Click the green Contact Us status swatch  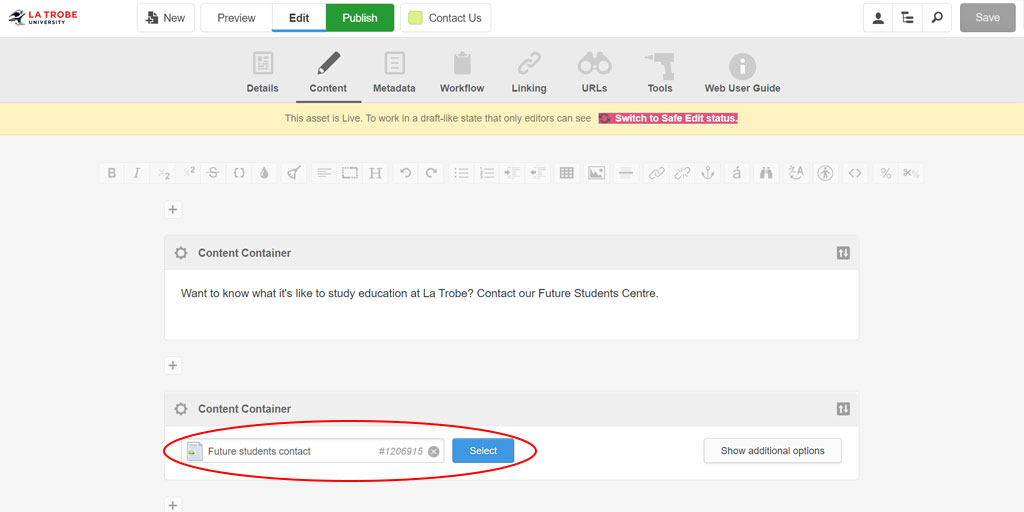tap(416, 18)
